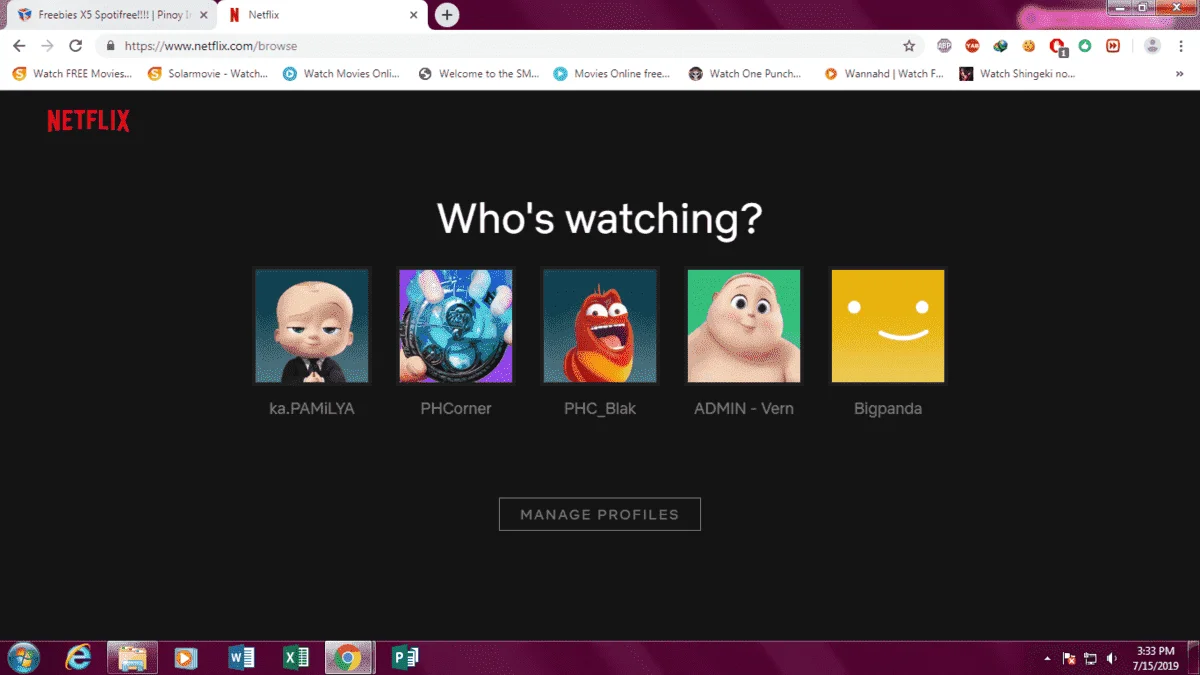1200x675 pixels.
Task: Expand the hidden bookmarks chevron
Action: (1180, 74)
